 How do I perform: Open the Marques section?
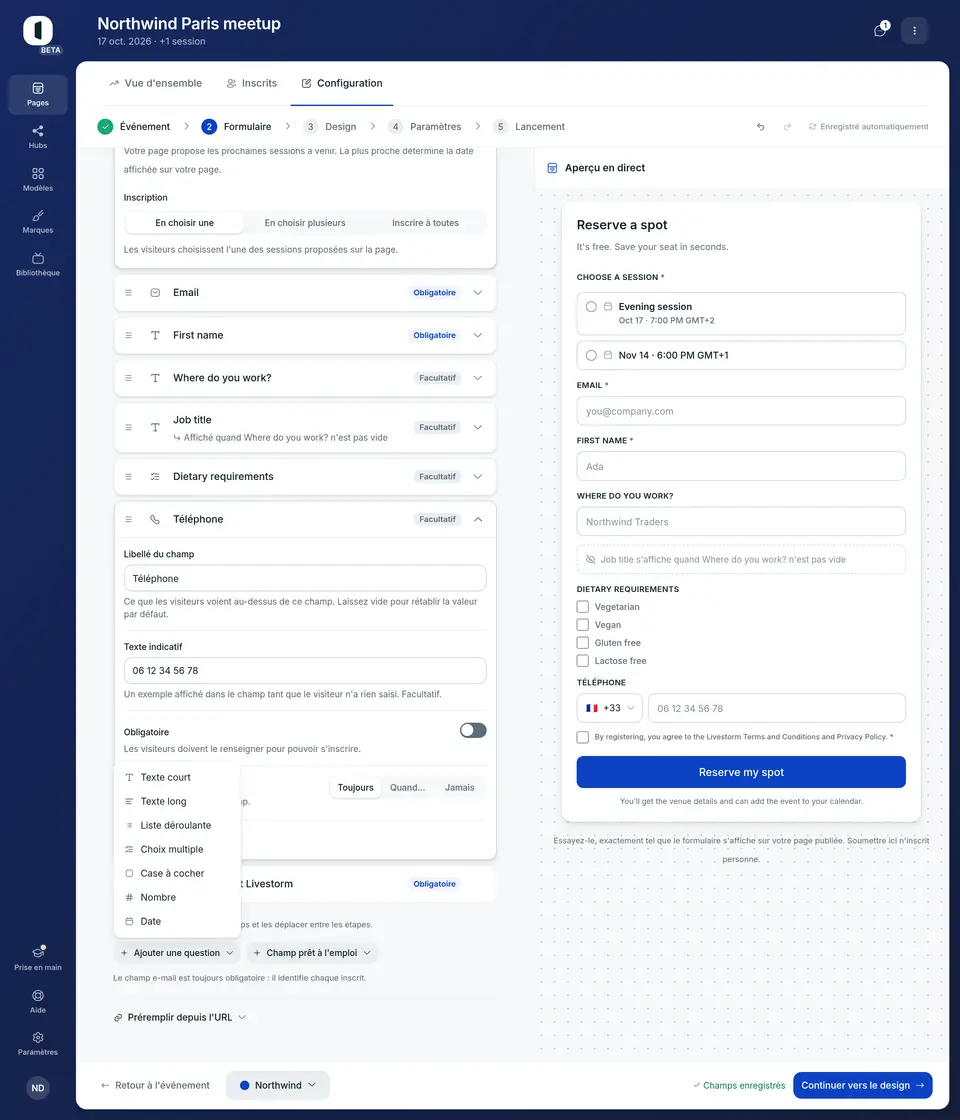point(38,221)
